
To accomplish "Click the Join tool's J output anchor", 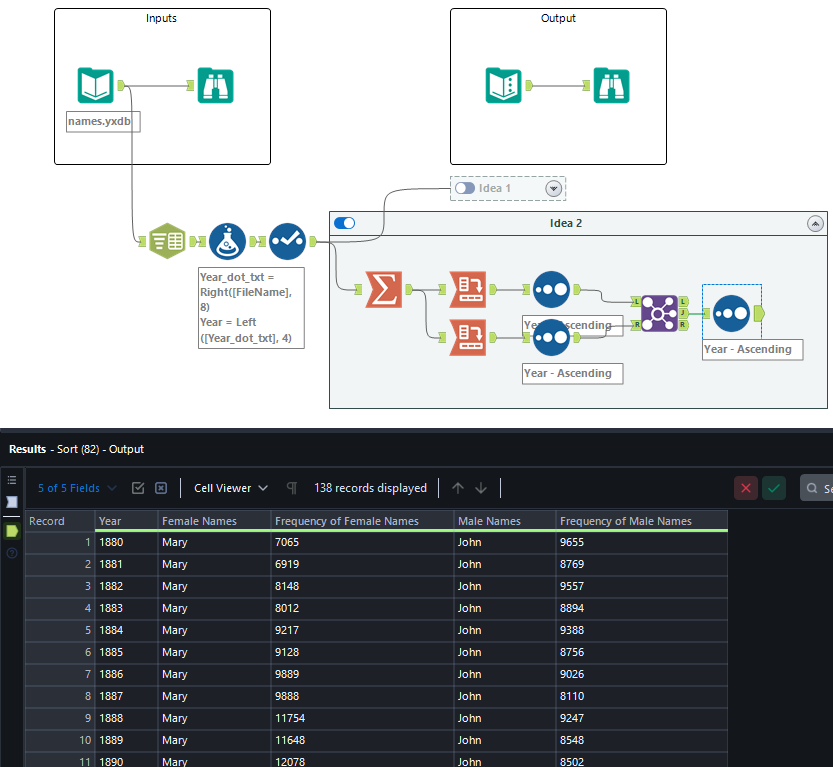I will click(x=684, y=313).
